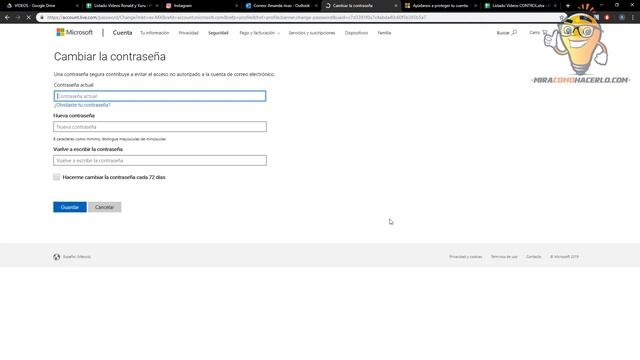Image resolution: width=640 pixels, height=360 pixels.
Task: Open the Familia menu item
Action: click(384, 33)
